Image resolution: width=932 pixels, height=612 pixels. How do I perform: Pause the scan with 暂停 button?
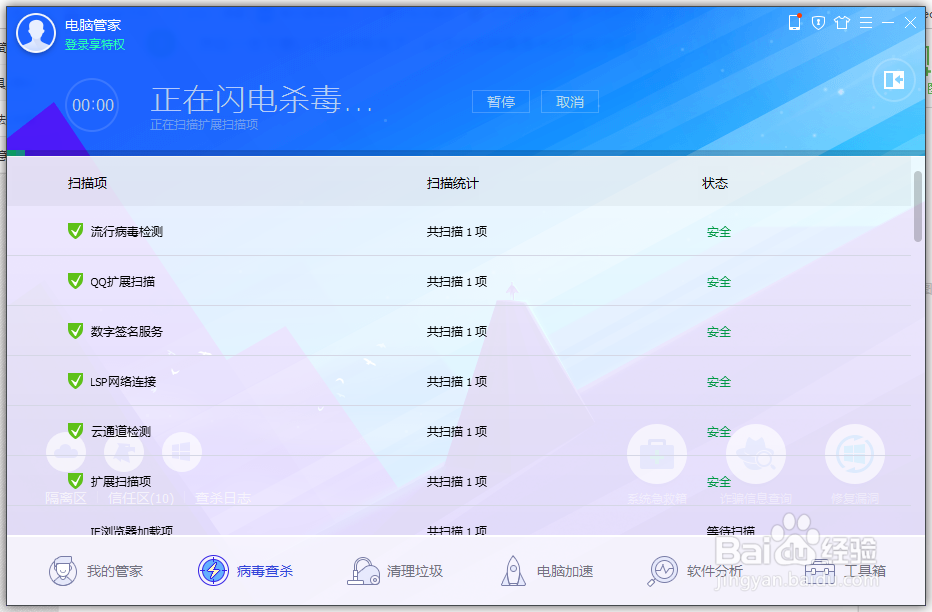pos(500,102)
